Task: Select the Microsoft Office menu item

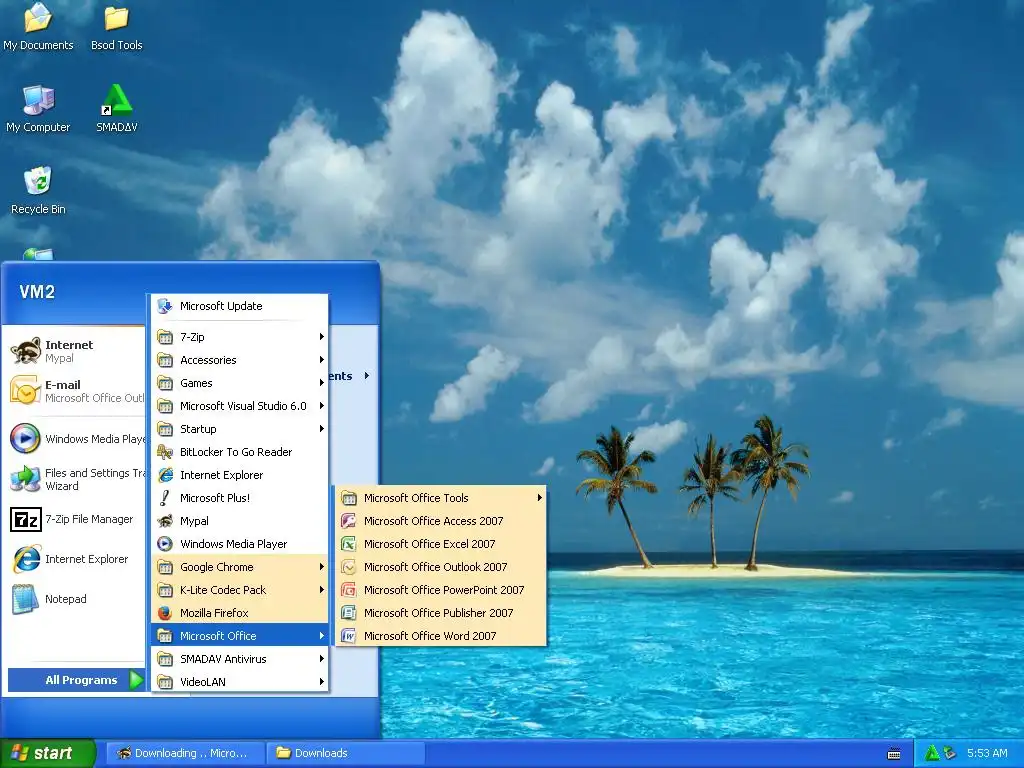Action: point(240,635)
